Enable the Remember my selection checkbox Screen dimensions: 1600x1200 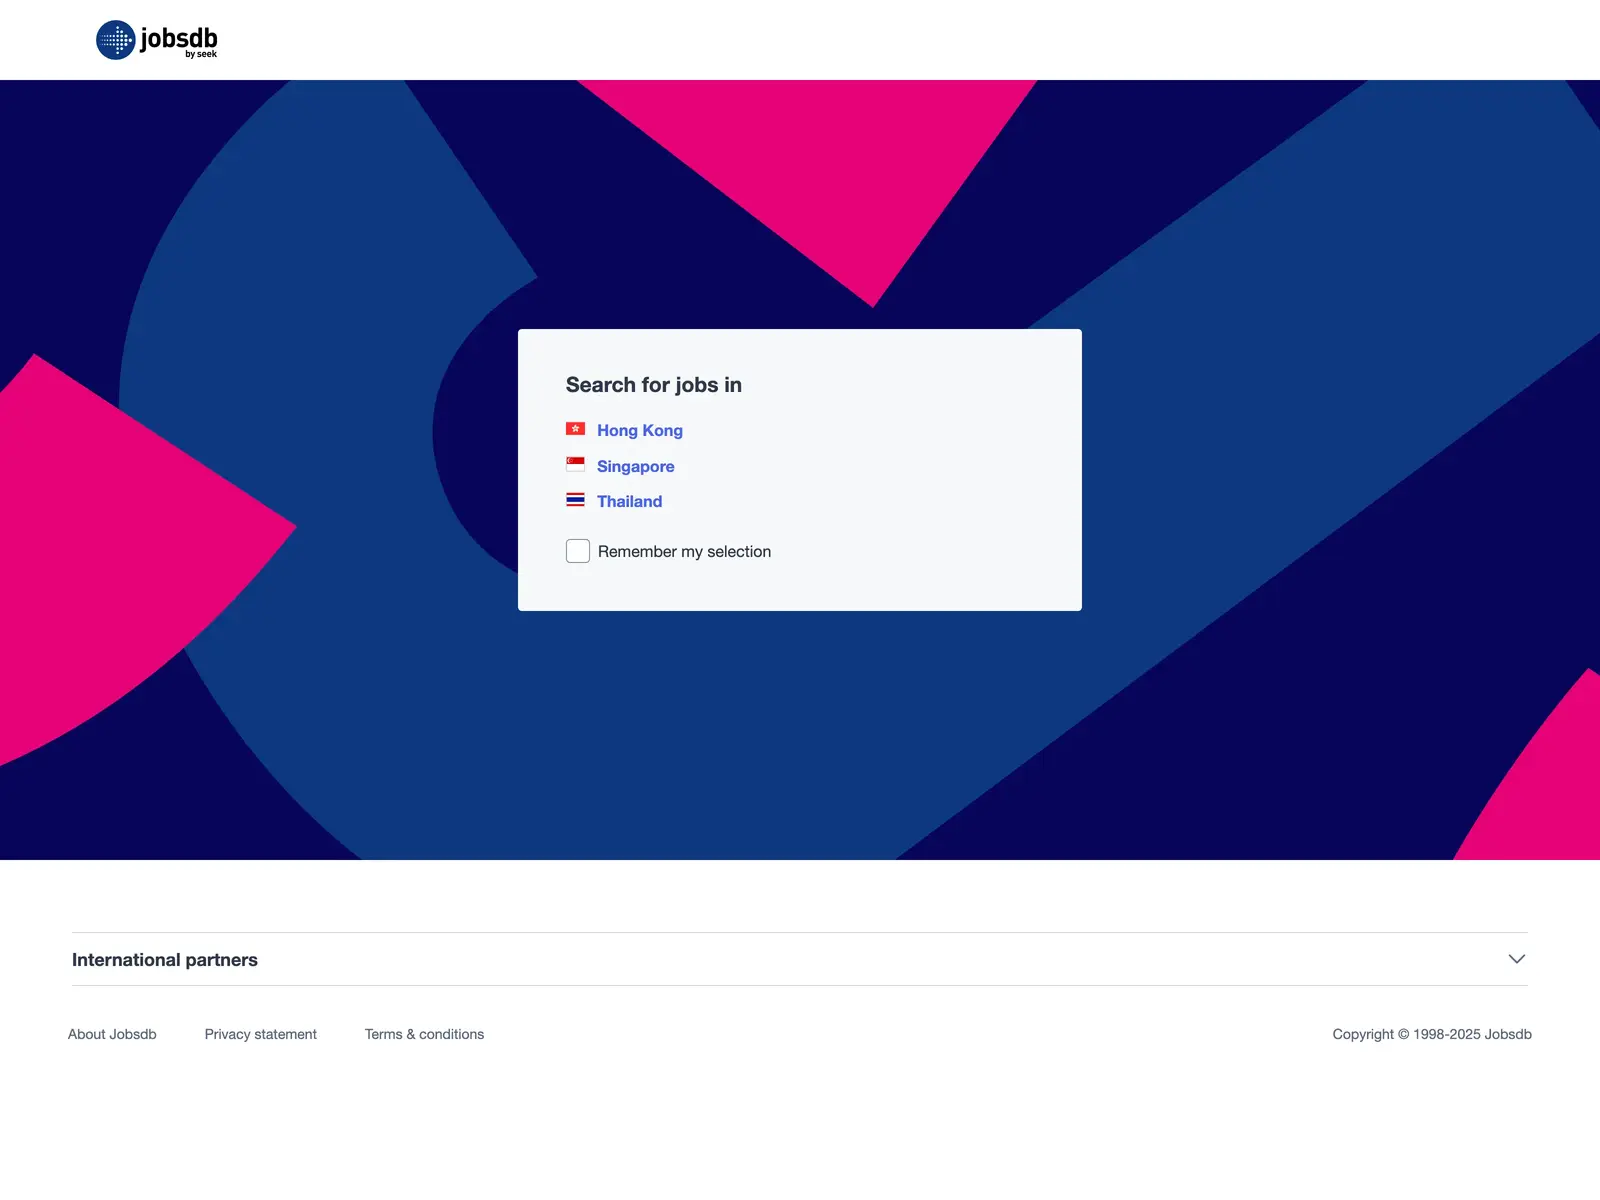click(x=578, y=551)
